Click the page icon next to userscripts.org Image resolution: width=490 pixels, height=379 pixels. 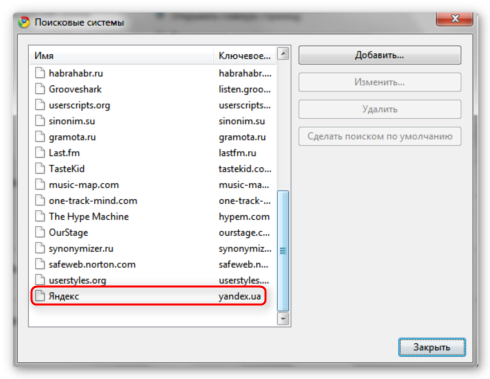[x=40, y=105]
